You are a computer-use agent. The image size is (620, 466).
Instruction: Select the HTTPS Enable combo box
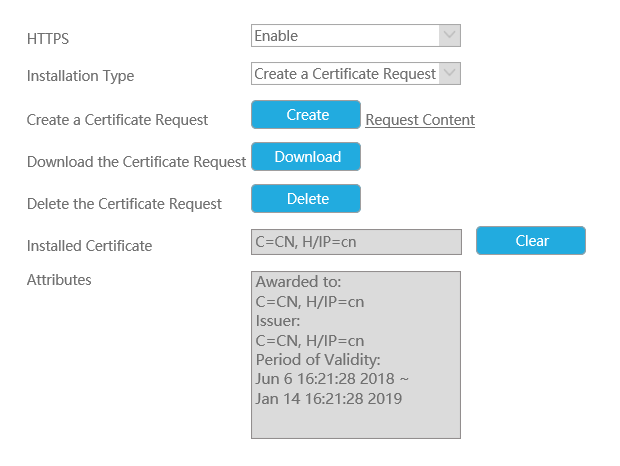pos(356,36)
